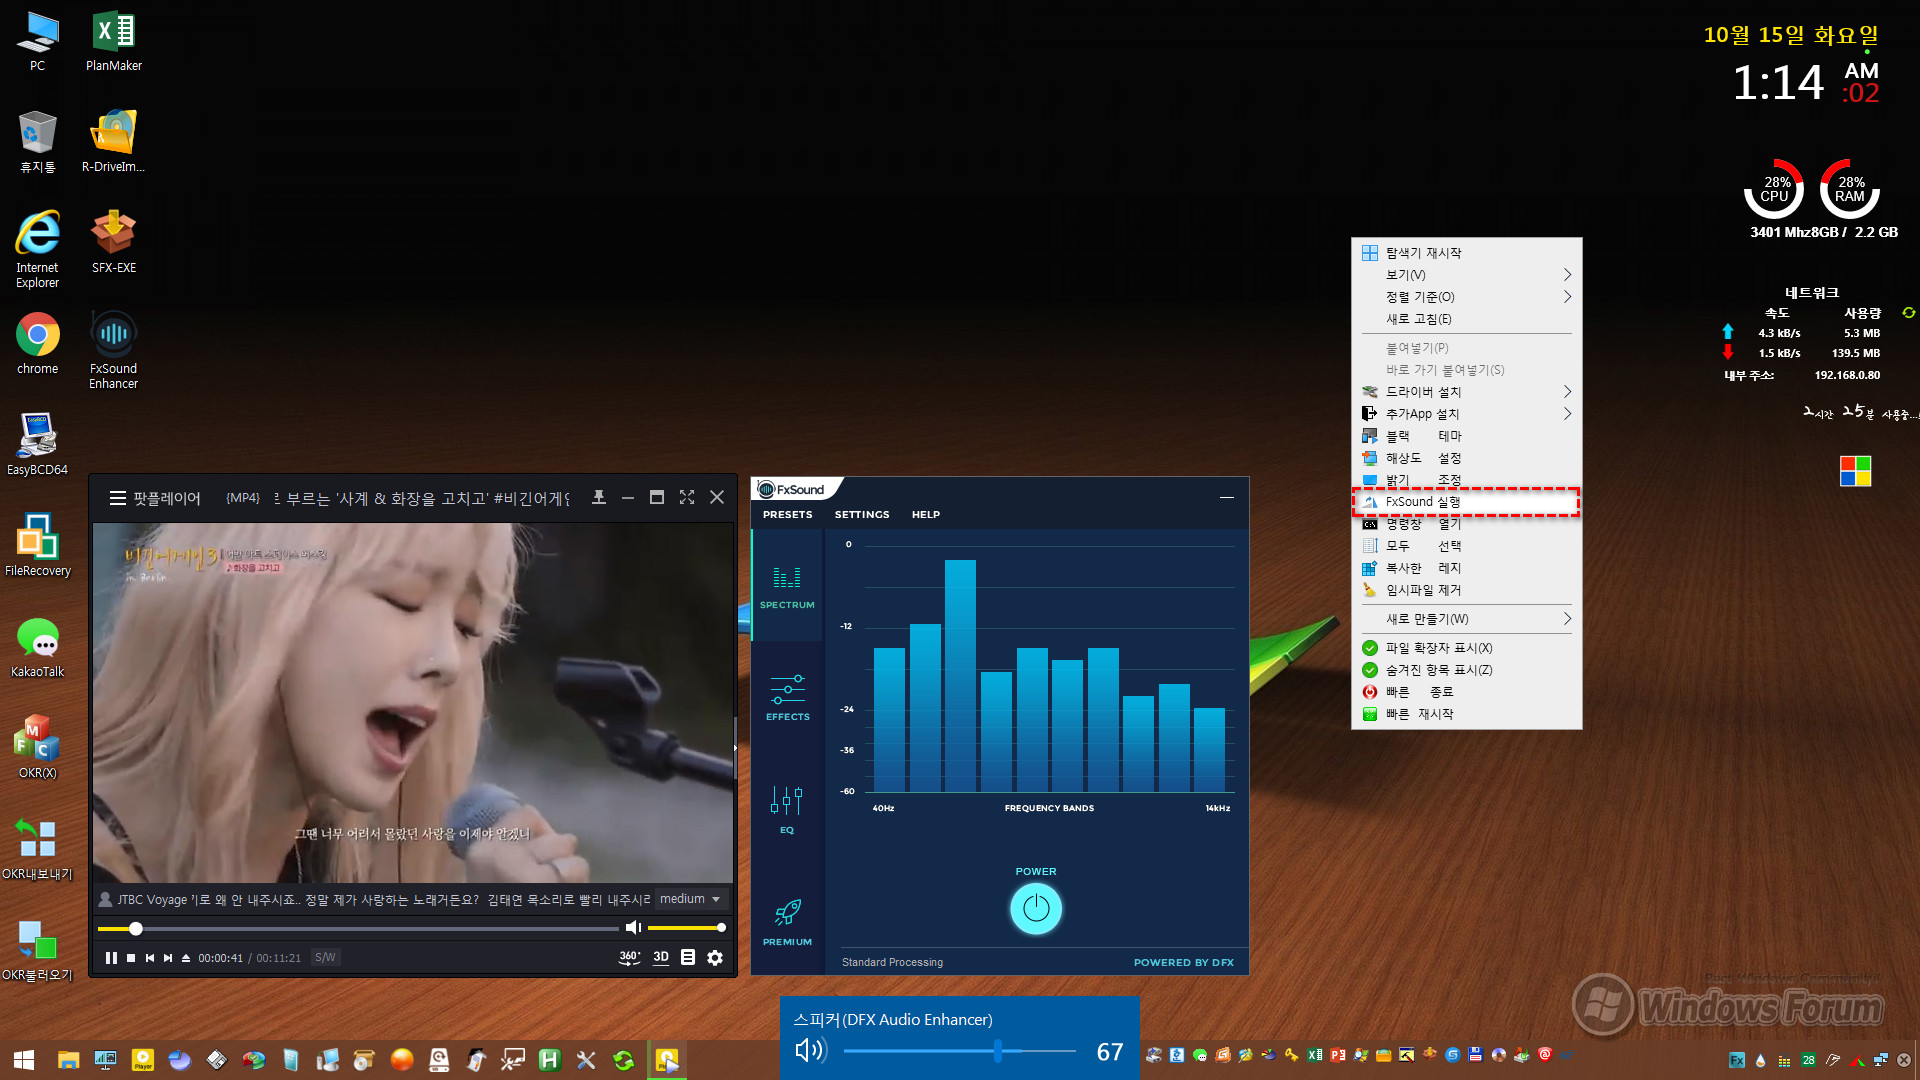Pin PotPlayer window on top
Screen dimensions: 1920x1080
(599, 497)
